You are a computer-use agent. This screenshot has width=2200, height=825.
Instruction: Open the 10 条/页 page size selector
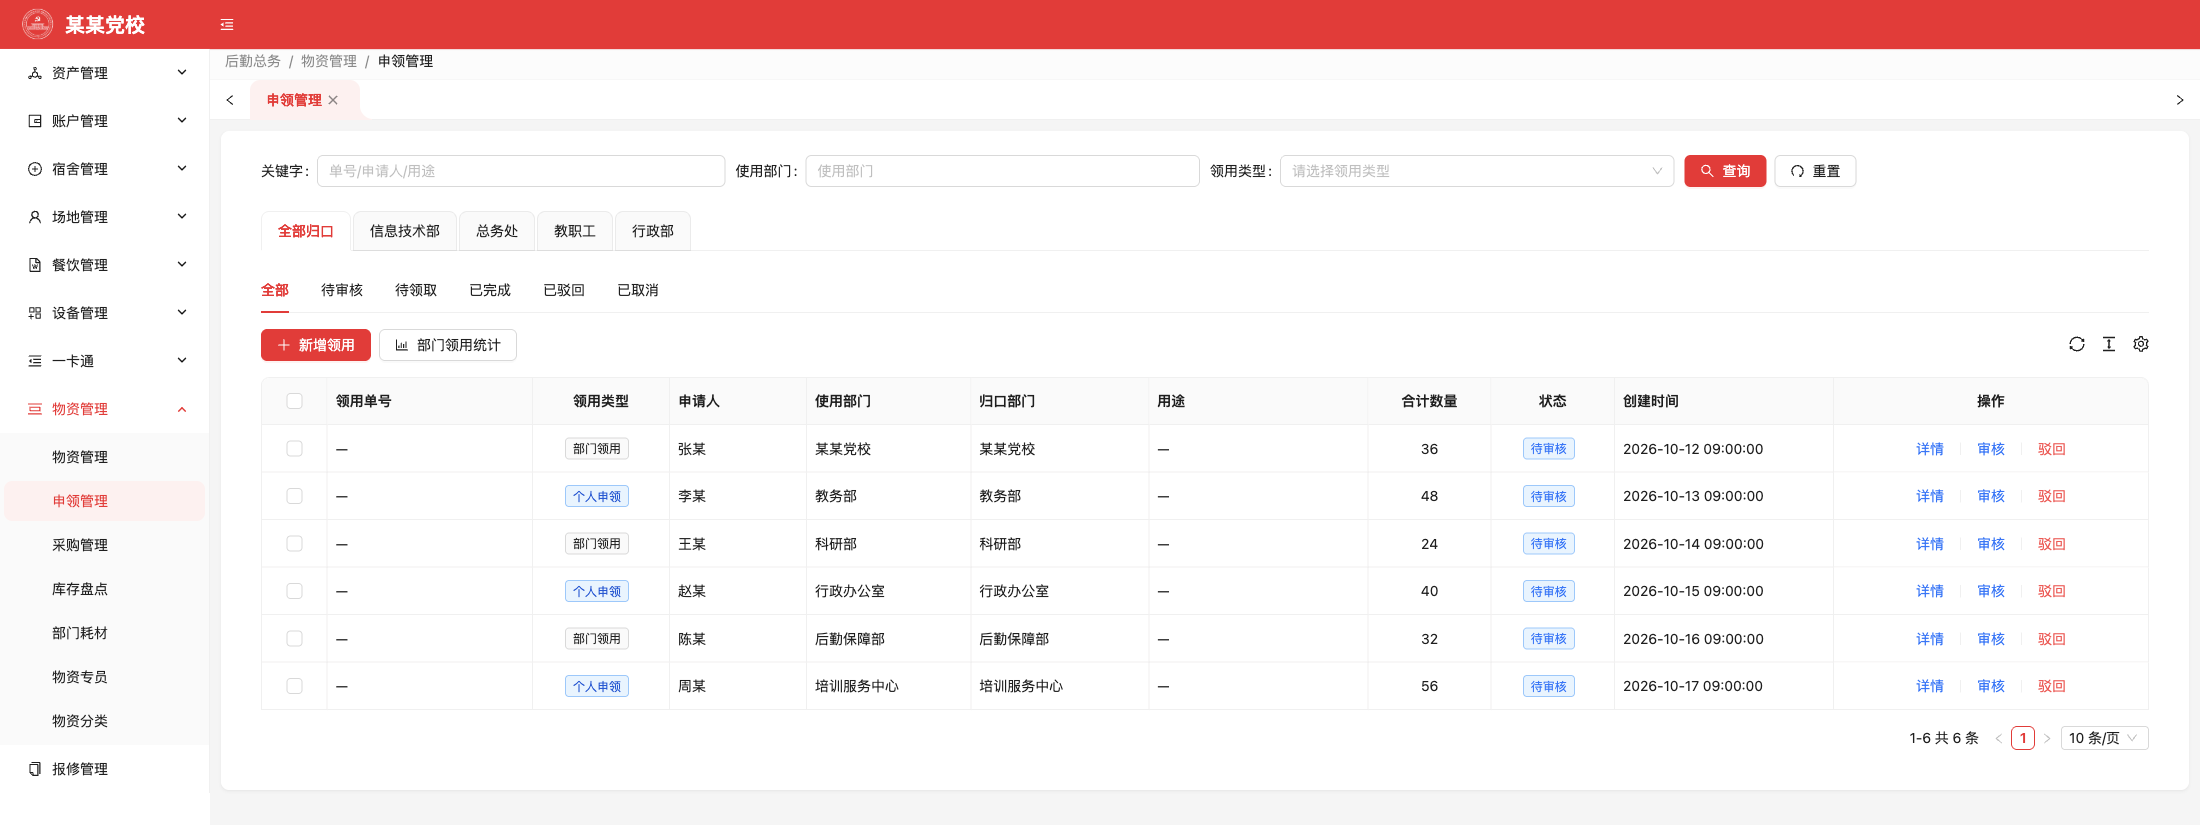tap(2104, 739)
